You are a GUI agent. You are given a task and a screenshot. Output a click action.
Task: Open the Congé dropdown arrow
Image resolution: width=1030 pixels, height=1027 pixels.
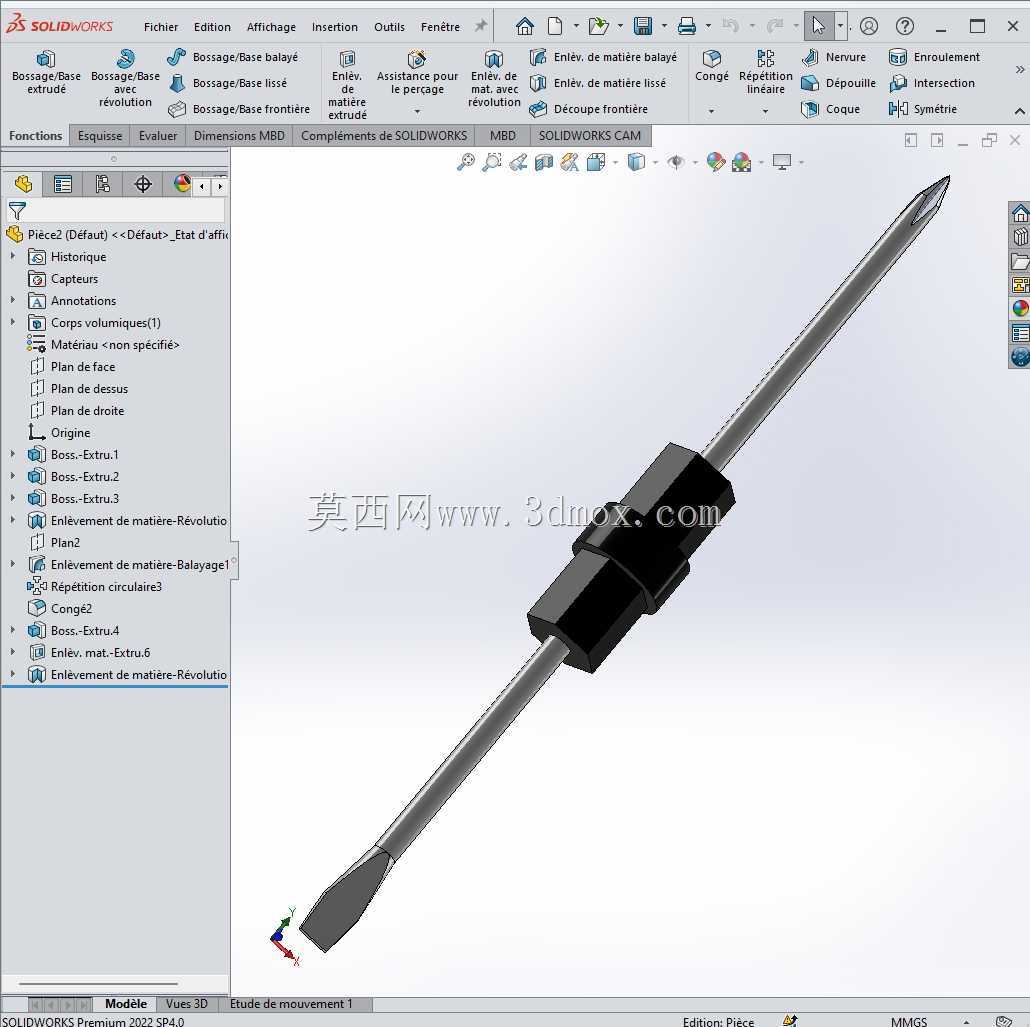coord(711,111)
